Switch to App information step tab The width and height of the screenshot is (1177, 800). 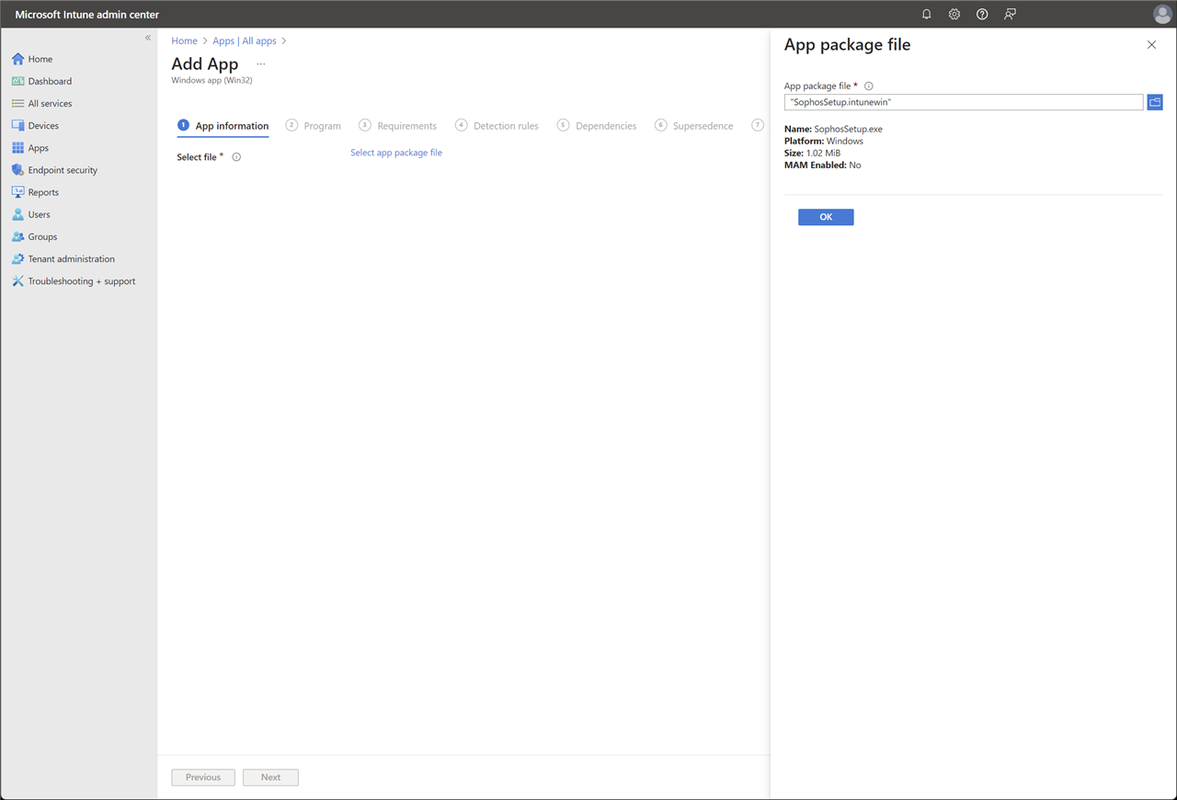[x=223, y=125]
